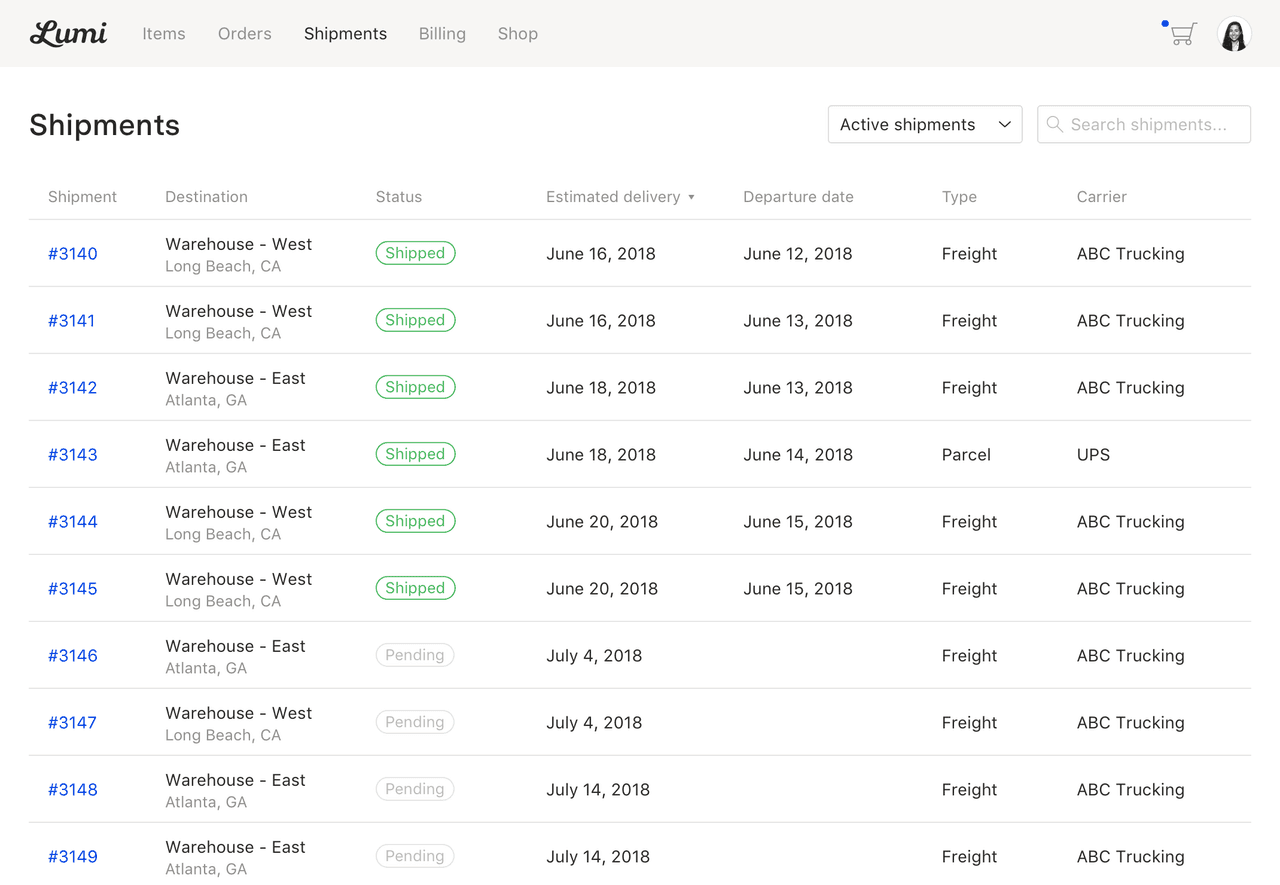Screen dimensions: 1280x885
Task: Open shipment #3146 link
Action: coord(73,656)
